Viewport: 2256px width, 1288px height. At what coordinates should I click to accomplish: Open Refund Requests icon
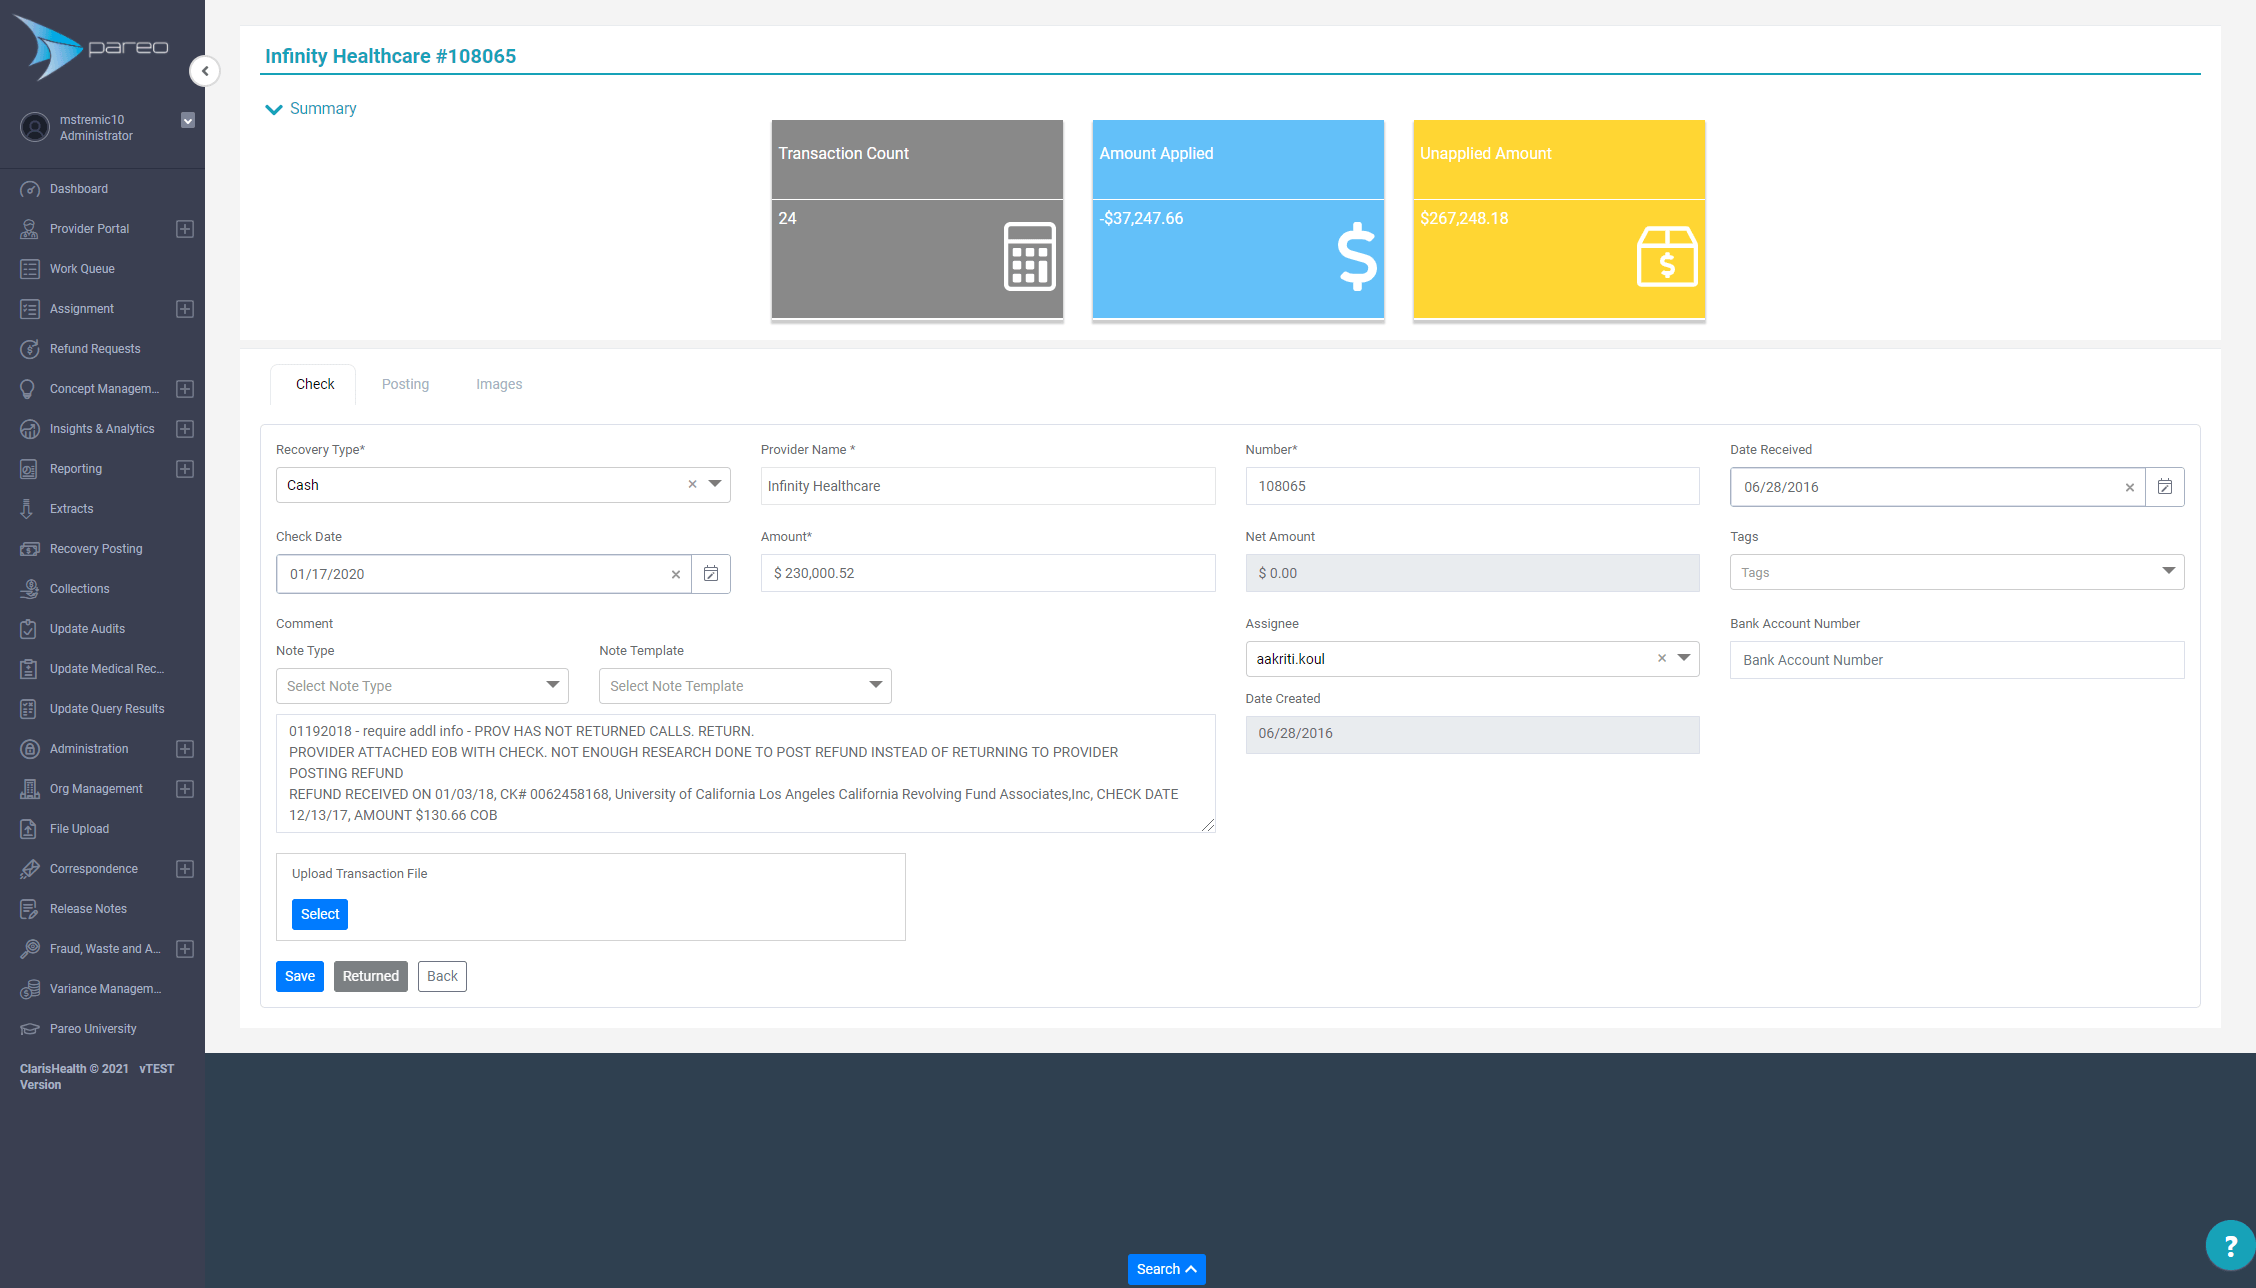click(30, 349)
